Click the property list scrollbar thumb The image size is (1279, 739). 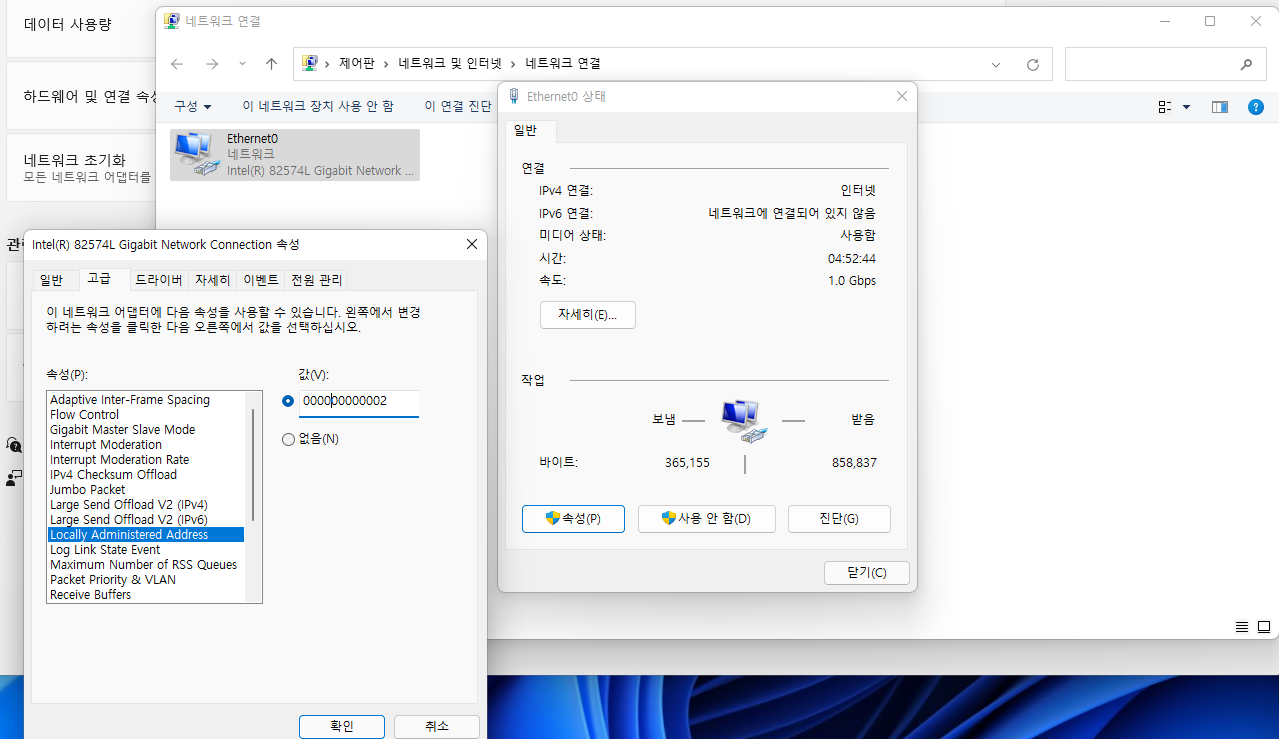pyautogui.click(x=253, y=464)
